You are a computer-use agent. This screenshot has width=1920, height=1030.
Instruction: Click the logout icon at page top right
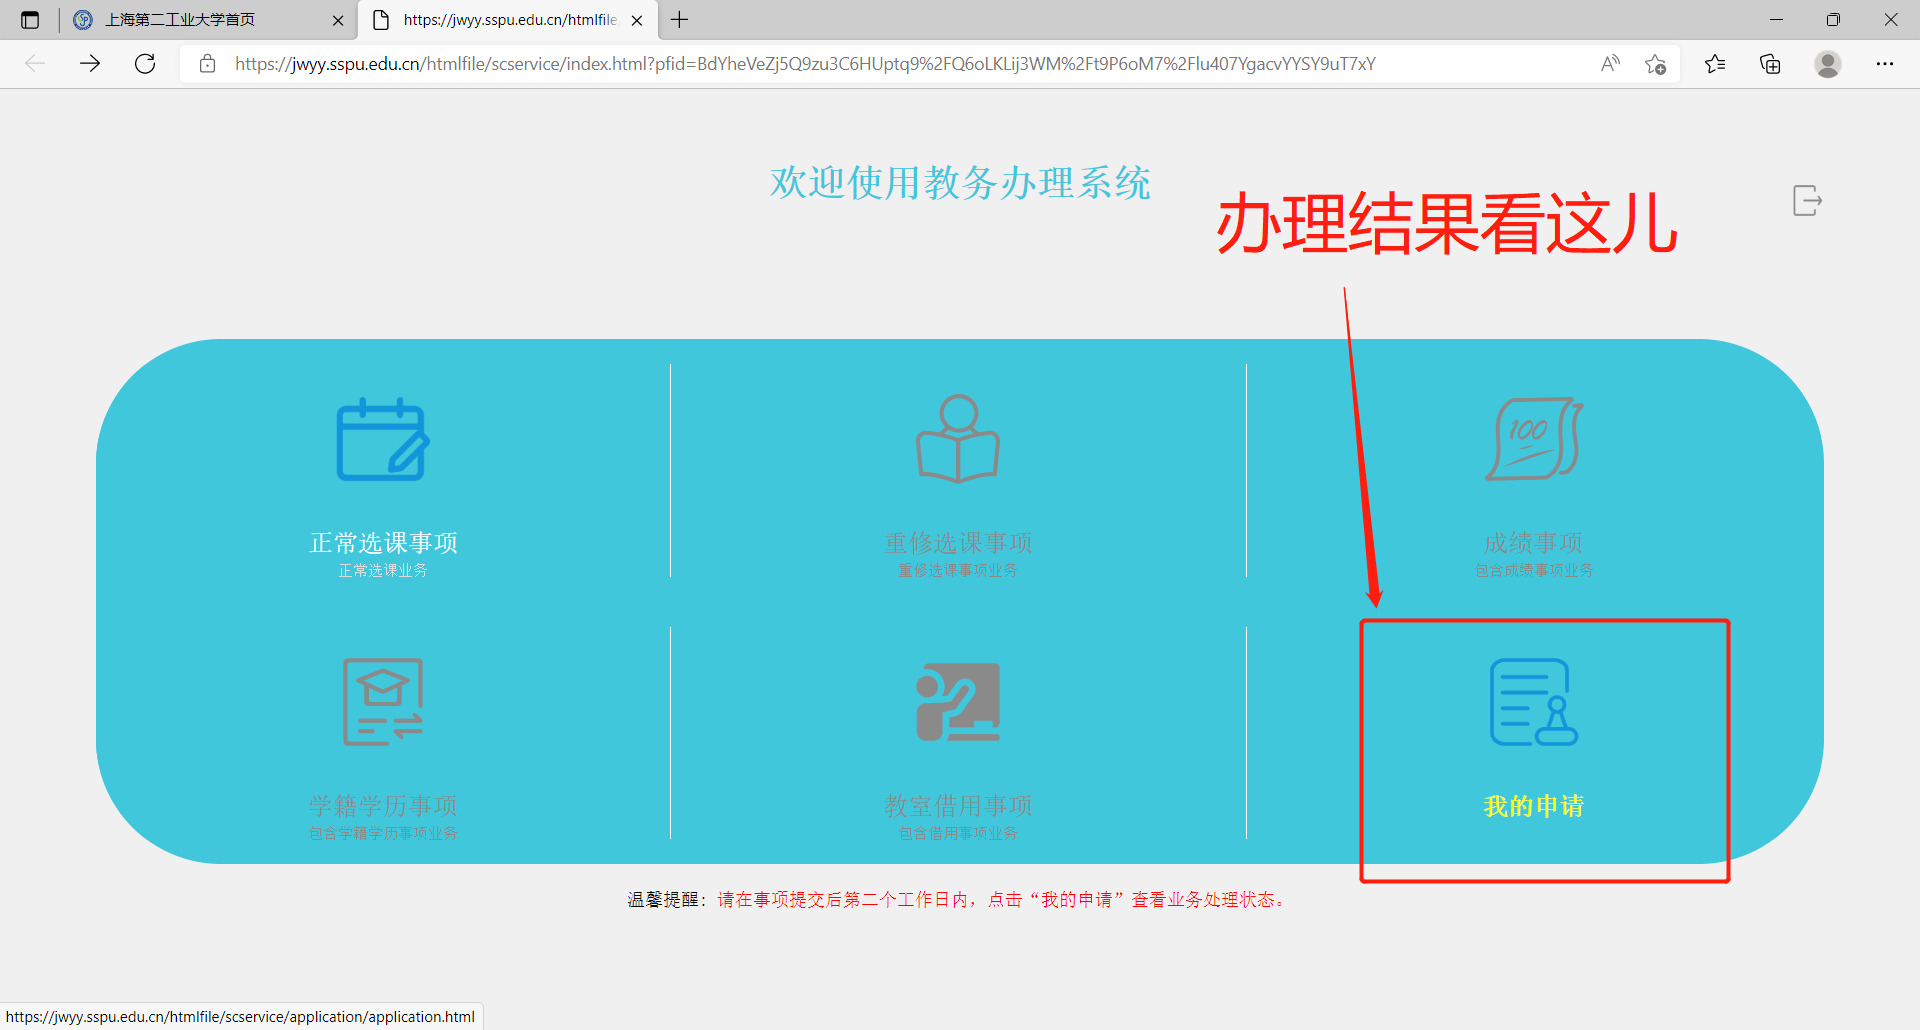[x=1807, y=200]
